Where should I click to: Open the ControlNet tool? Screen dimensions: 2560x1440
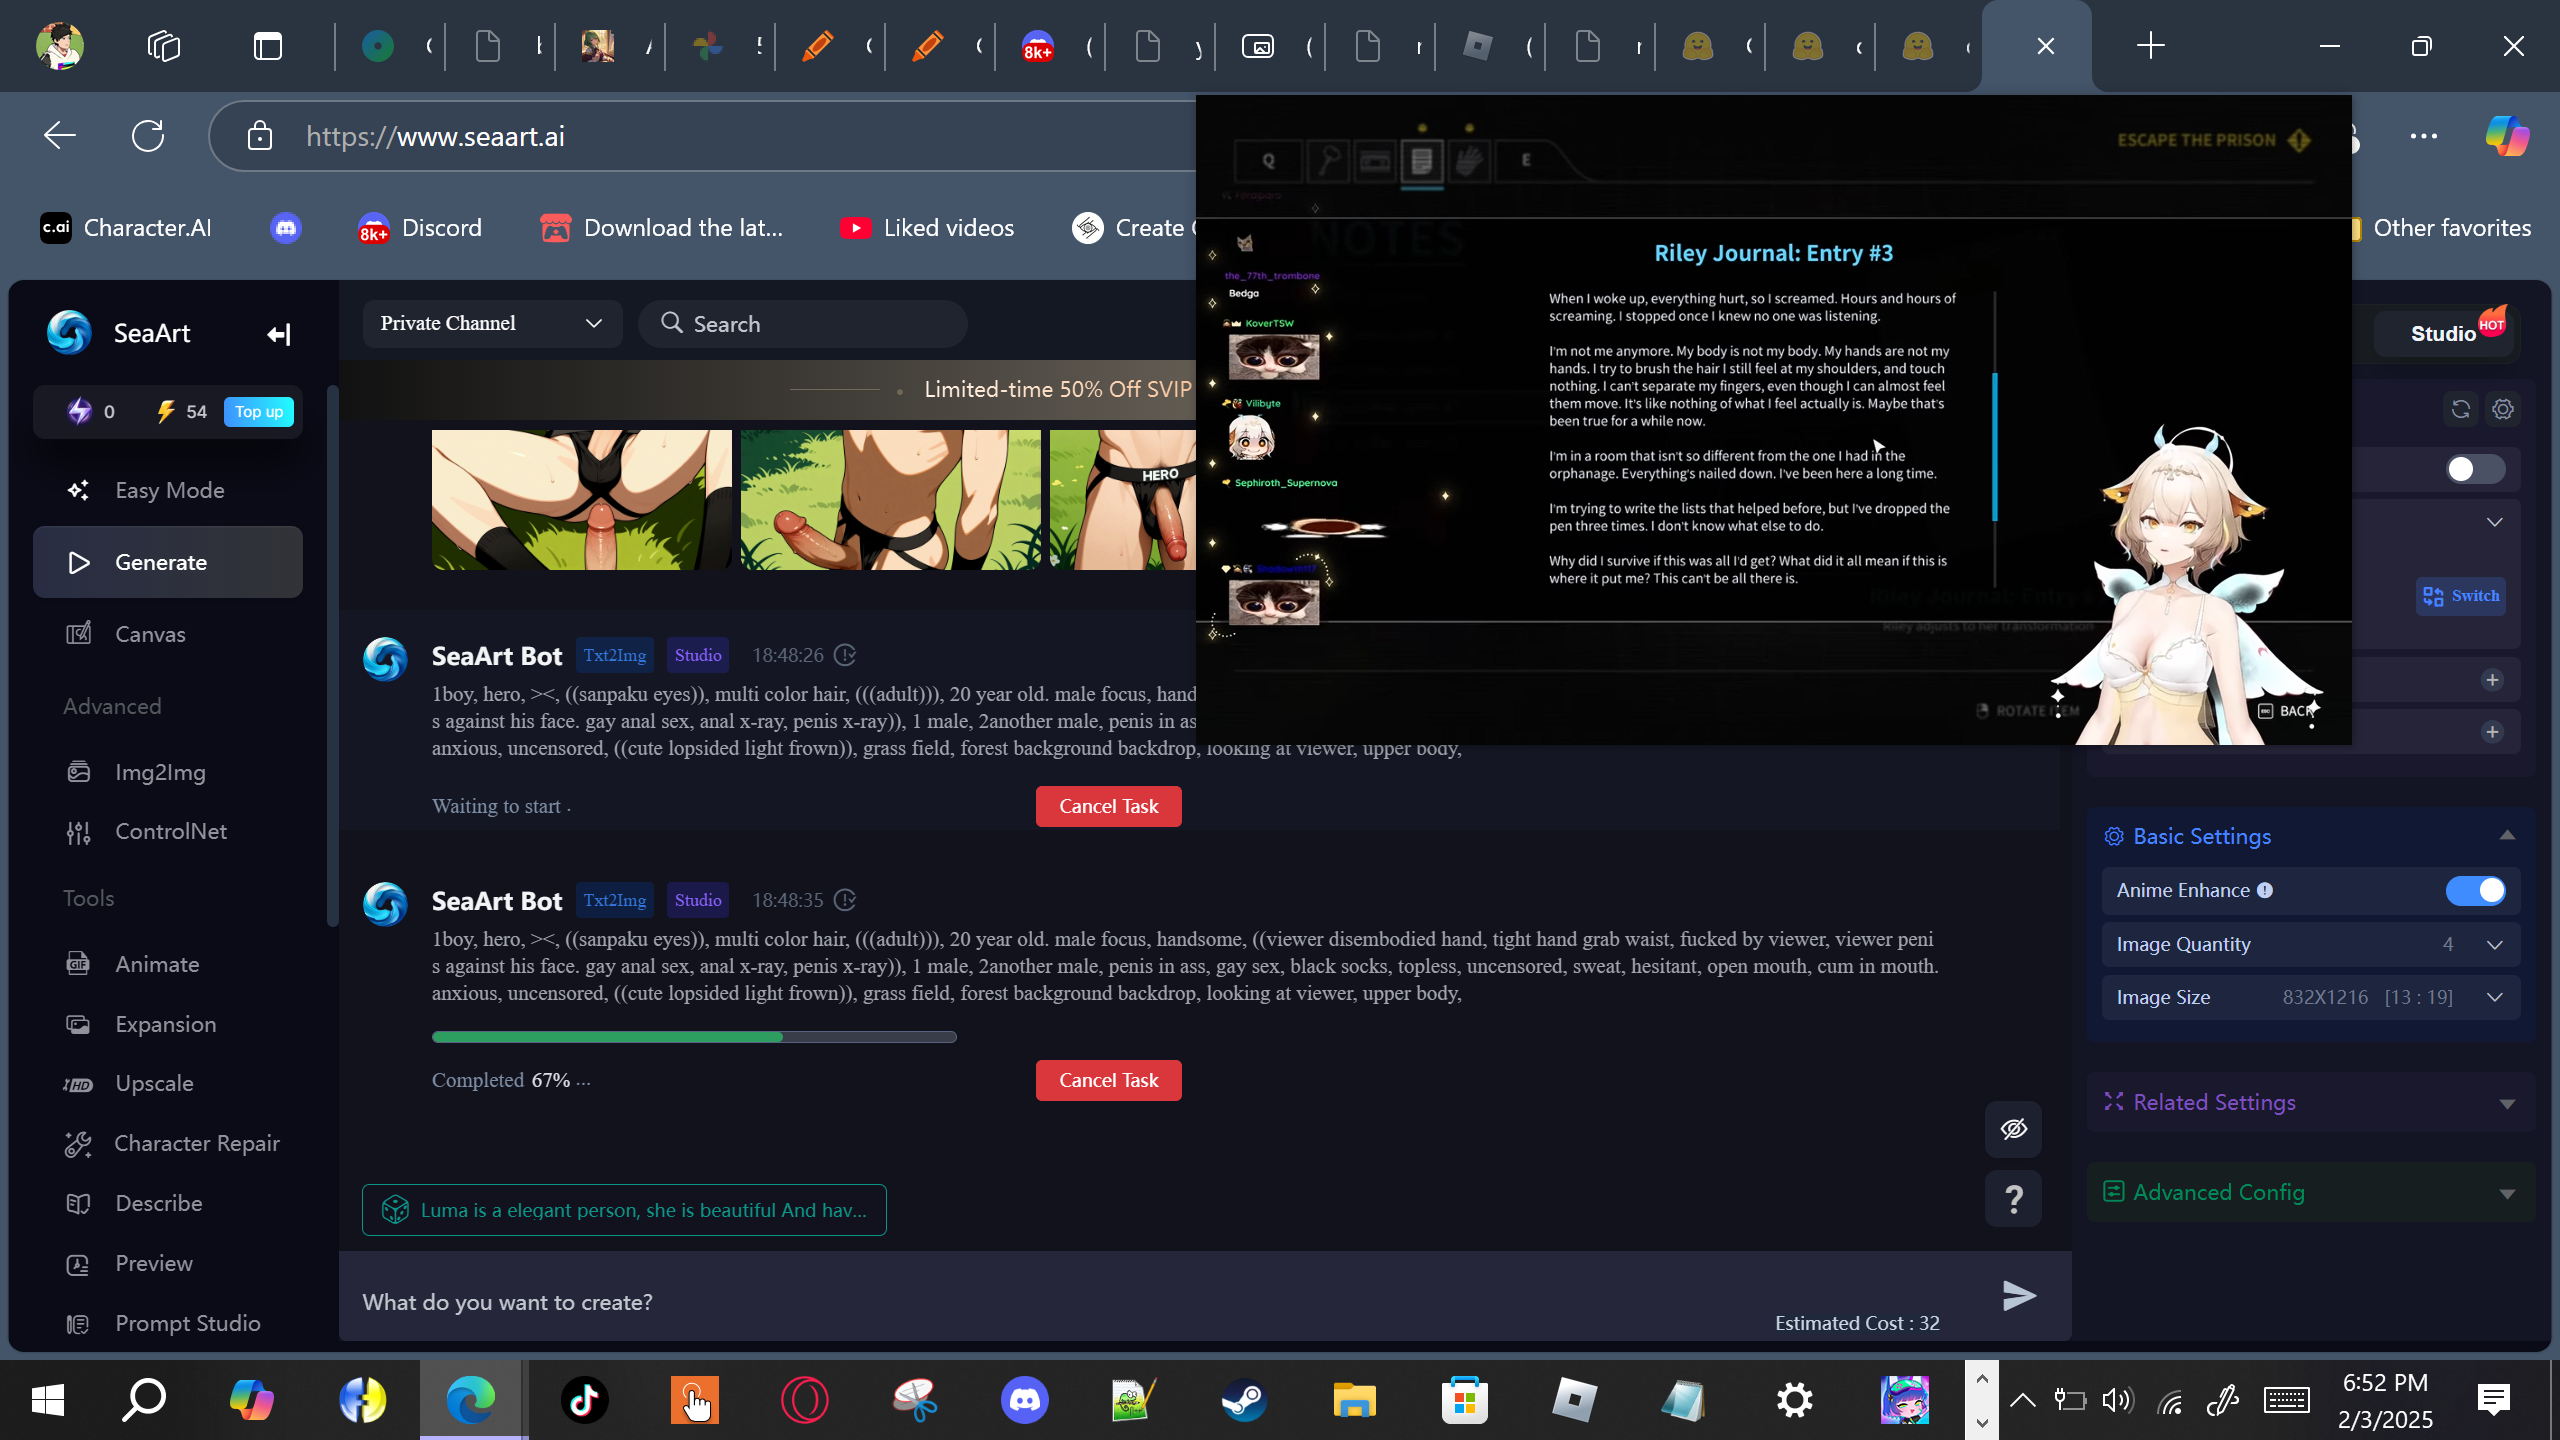[168, 831]
